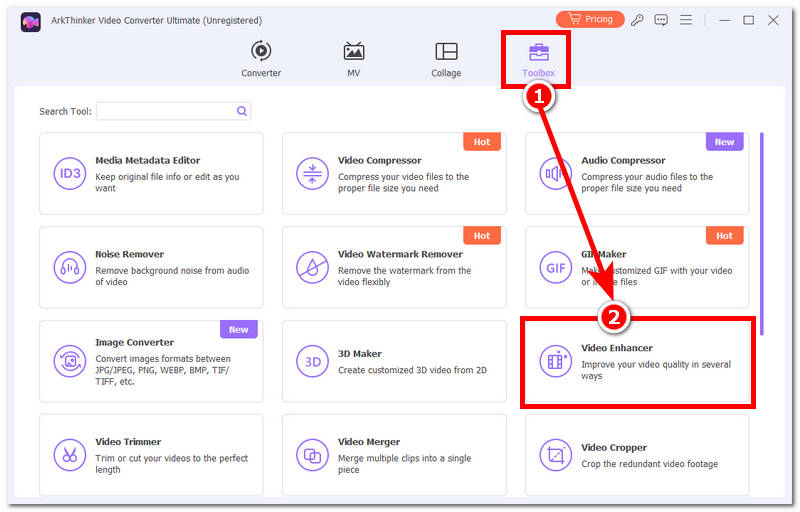
Task: Open the Image Converter title
Action: (x=135, y=342)
